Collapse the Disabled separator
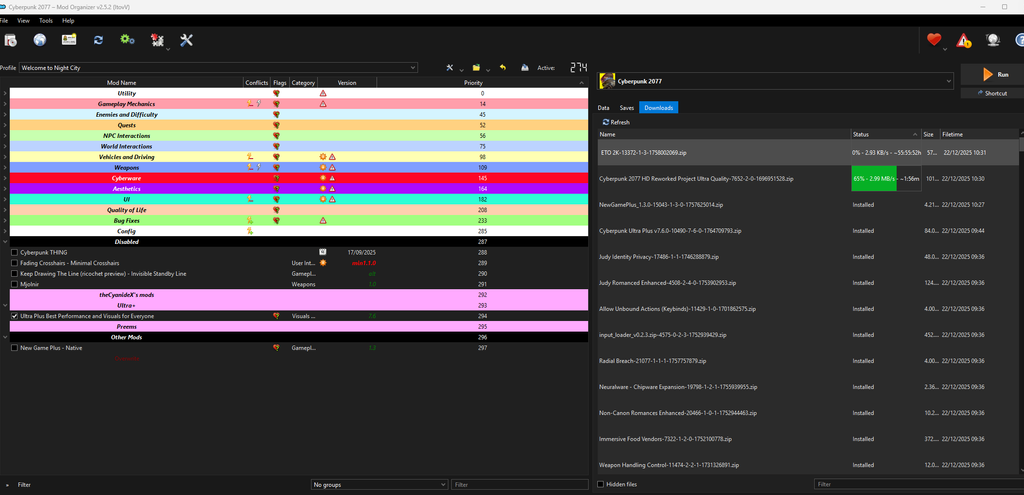 5,242
